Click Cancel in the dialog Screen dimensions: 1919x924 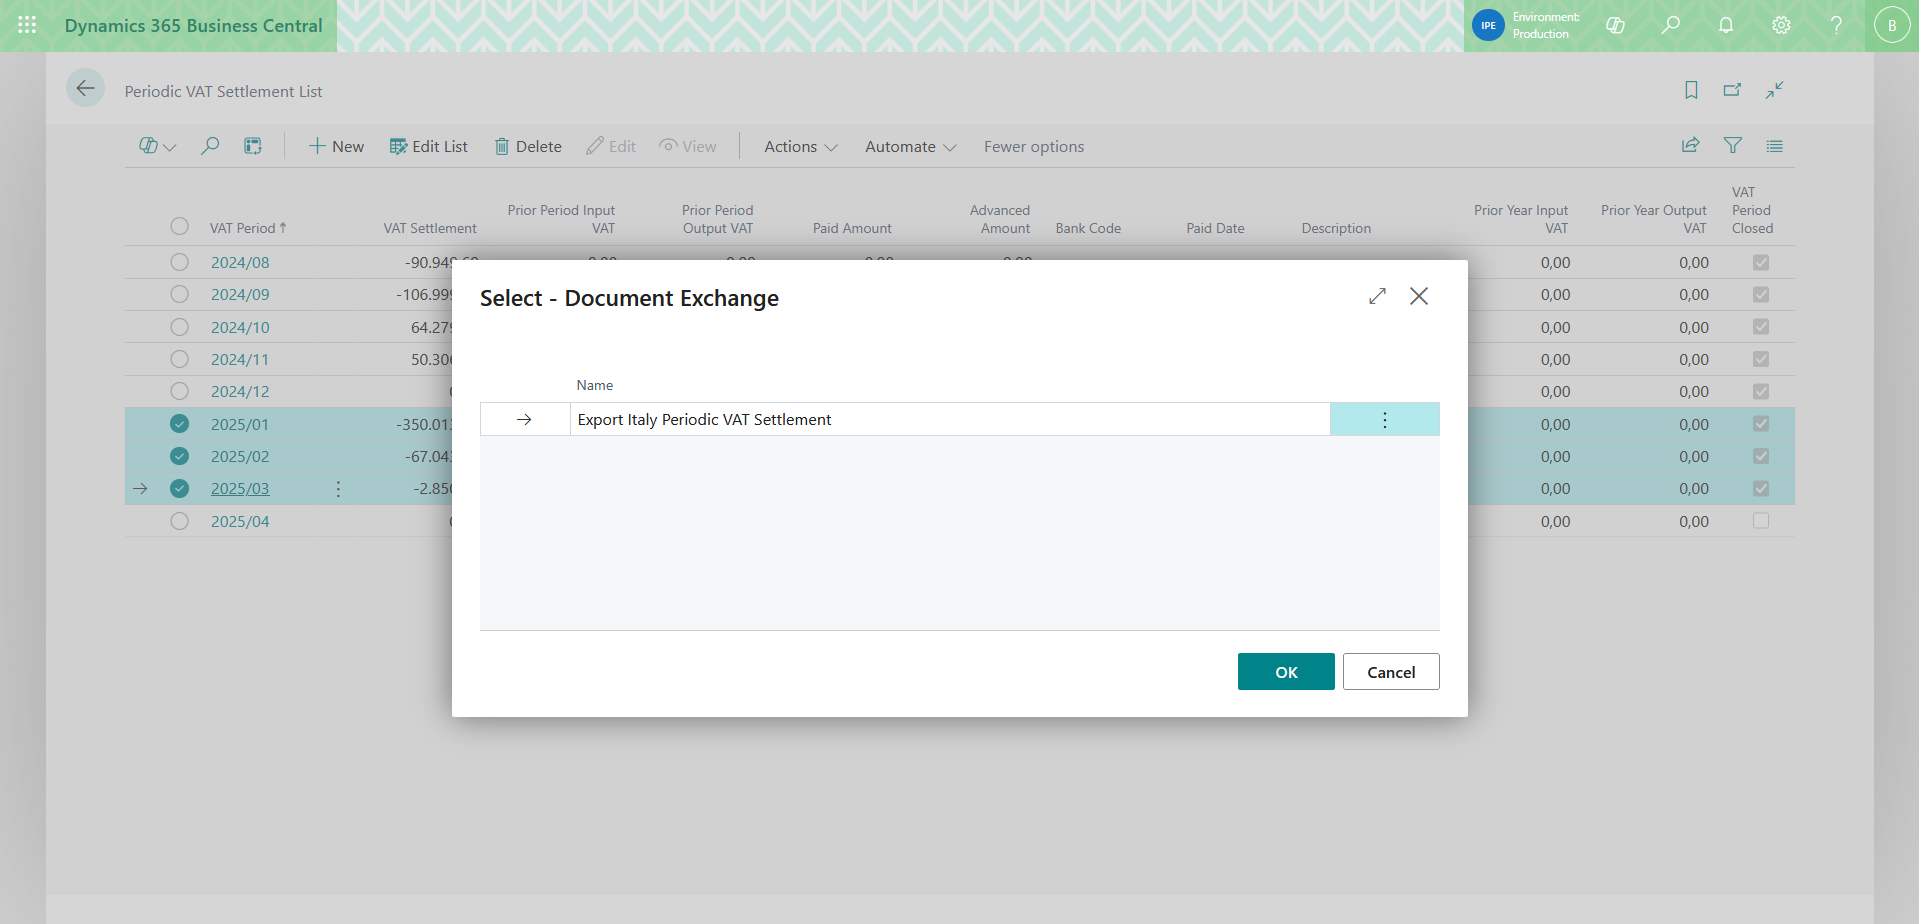point(1391,672)
